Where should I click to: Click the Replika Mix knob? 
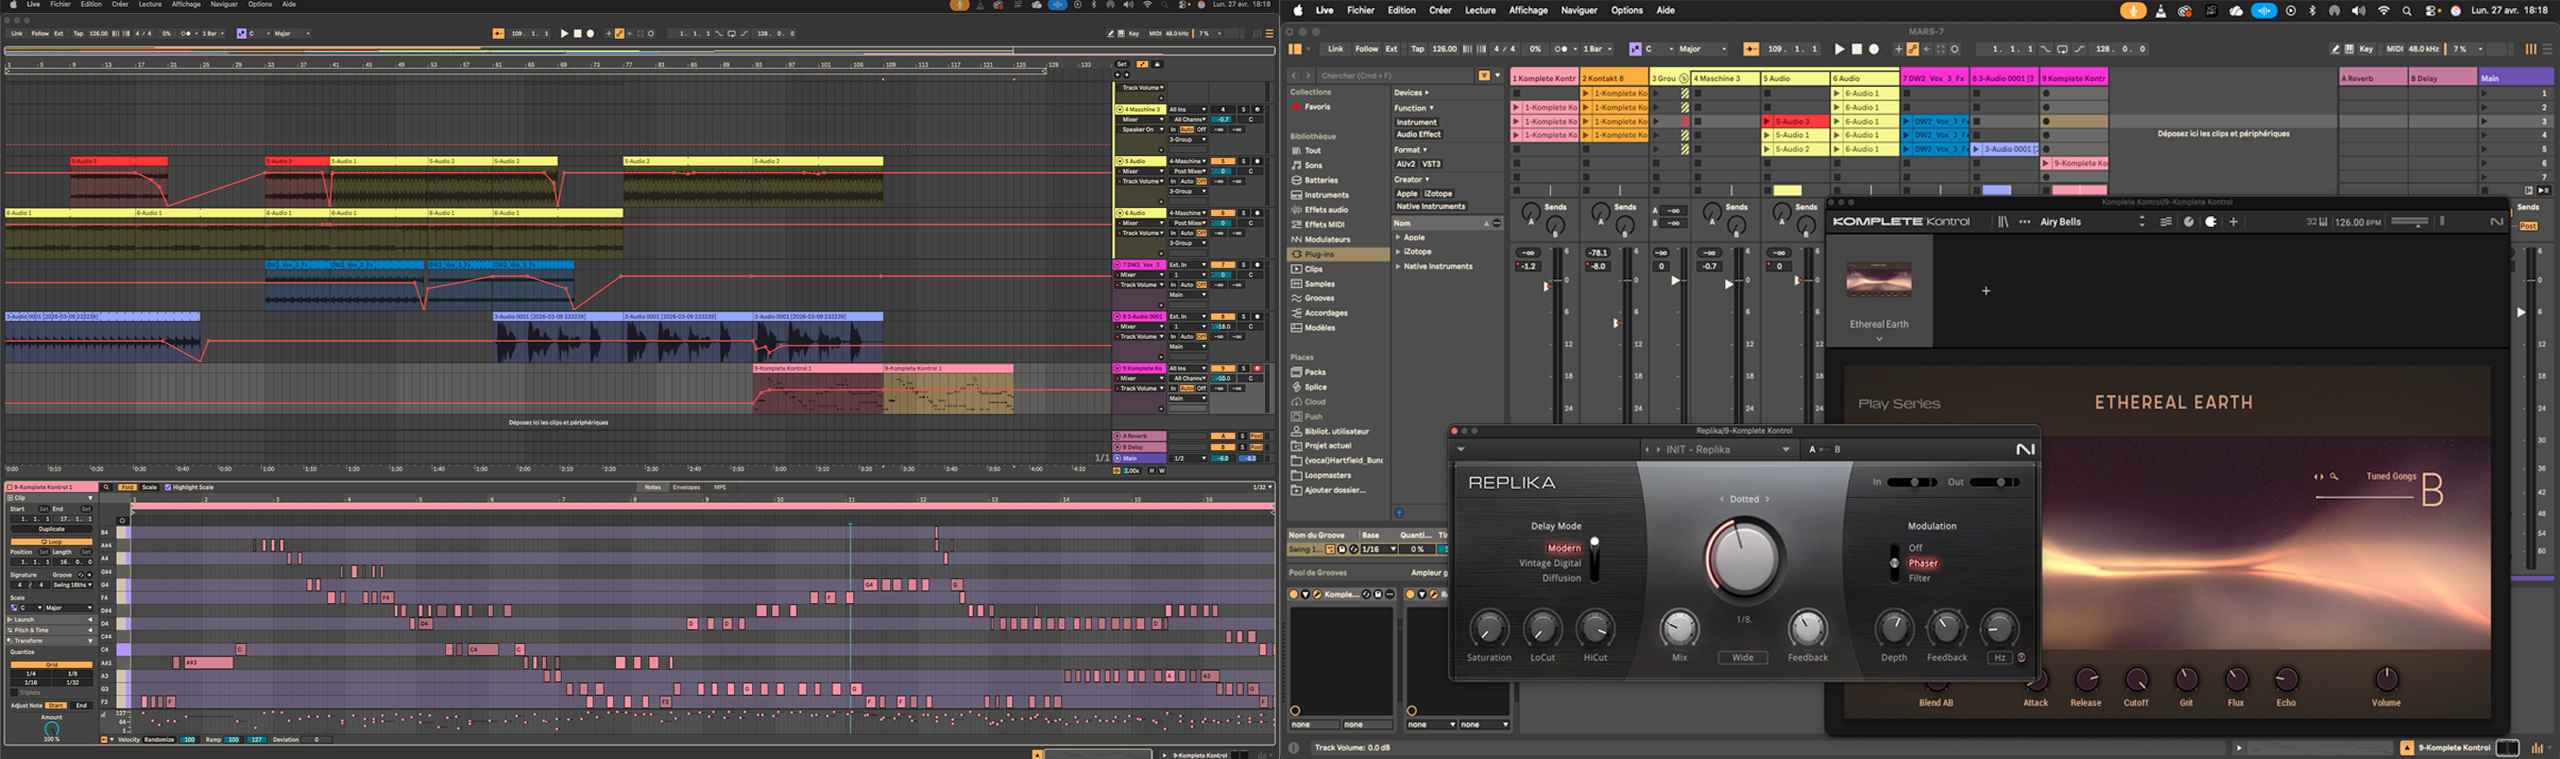1679,628
